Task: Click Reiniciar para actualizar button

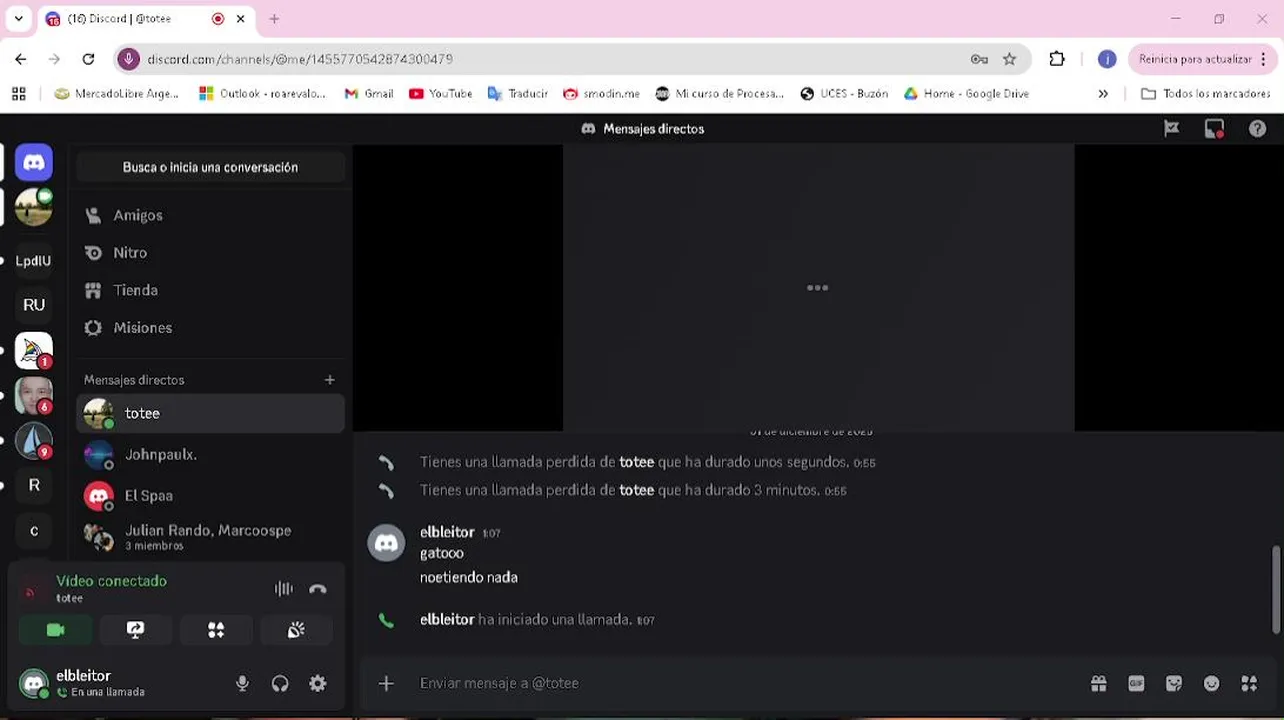Action: coord(1204,59)
